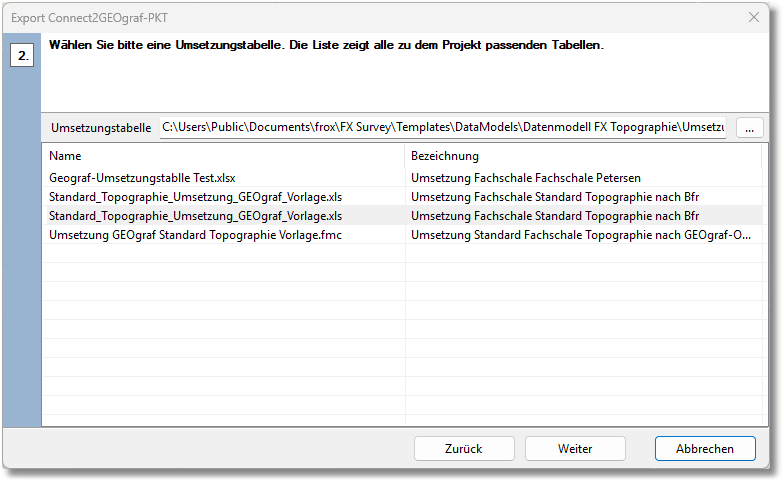Click the Umsetzungstabelle label
Screen dimensions: 784x483
coord(101,128)
